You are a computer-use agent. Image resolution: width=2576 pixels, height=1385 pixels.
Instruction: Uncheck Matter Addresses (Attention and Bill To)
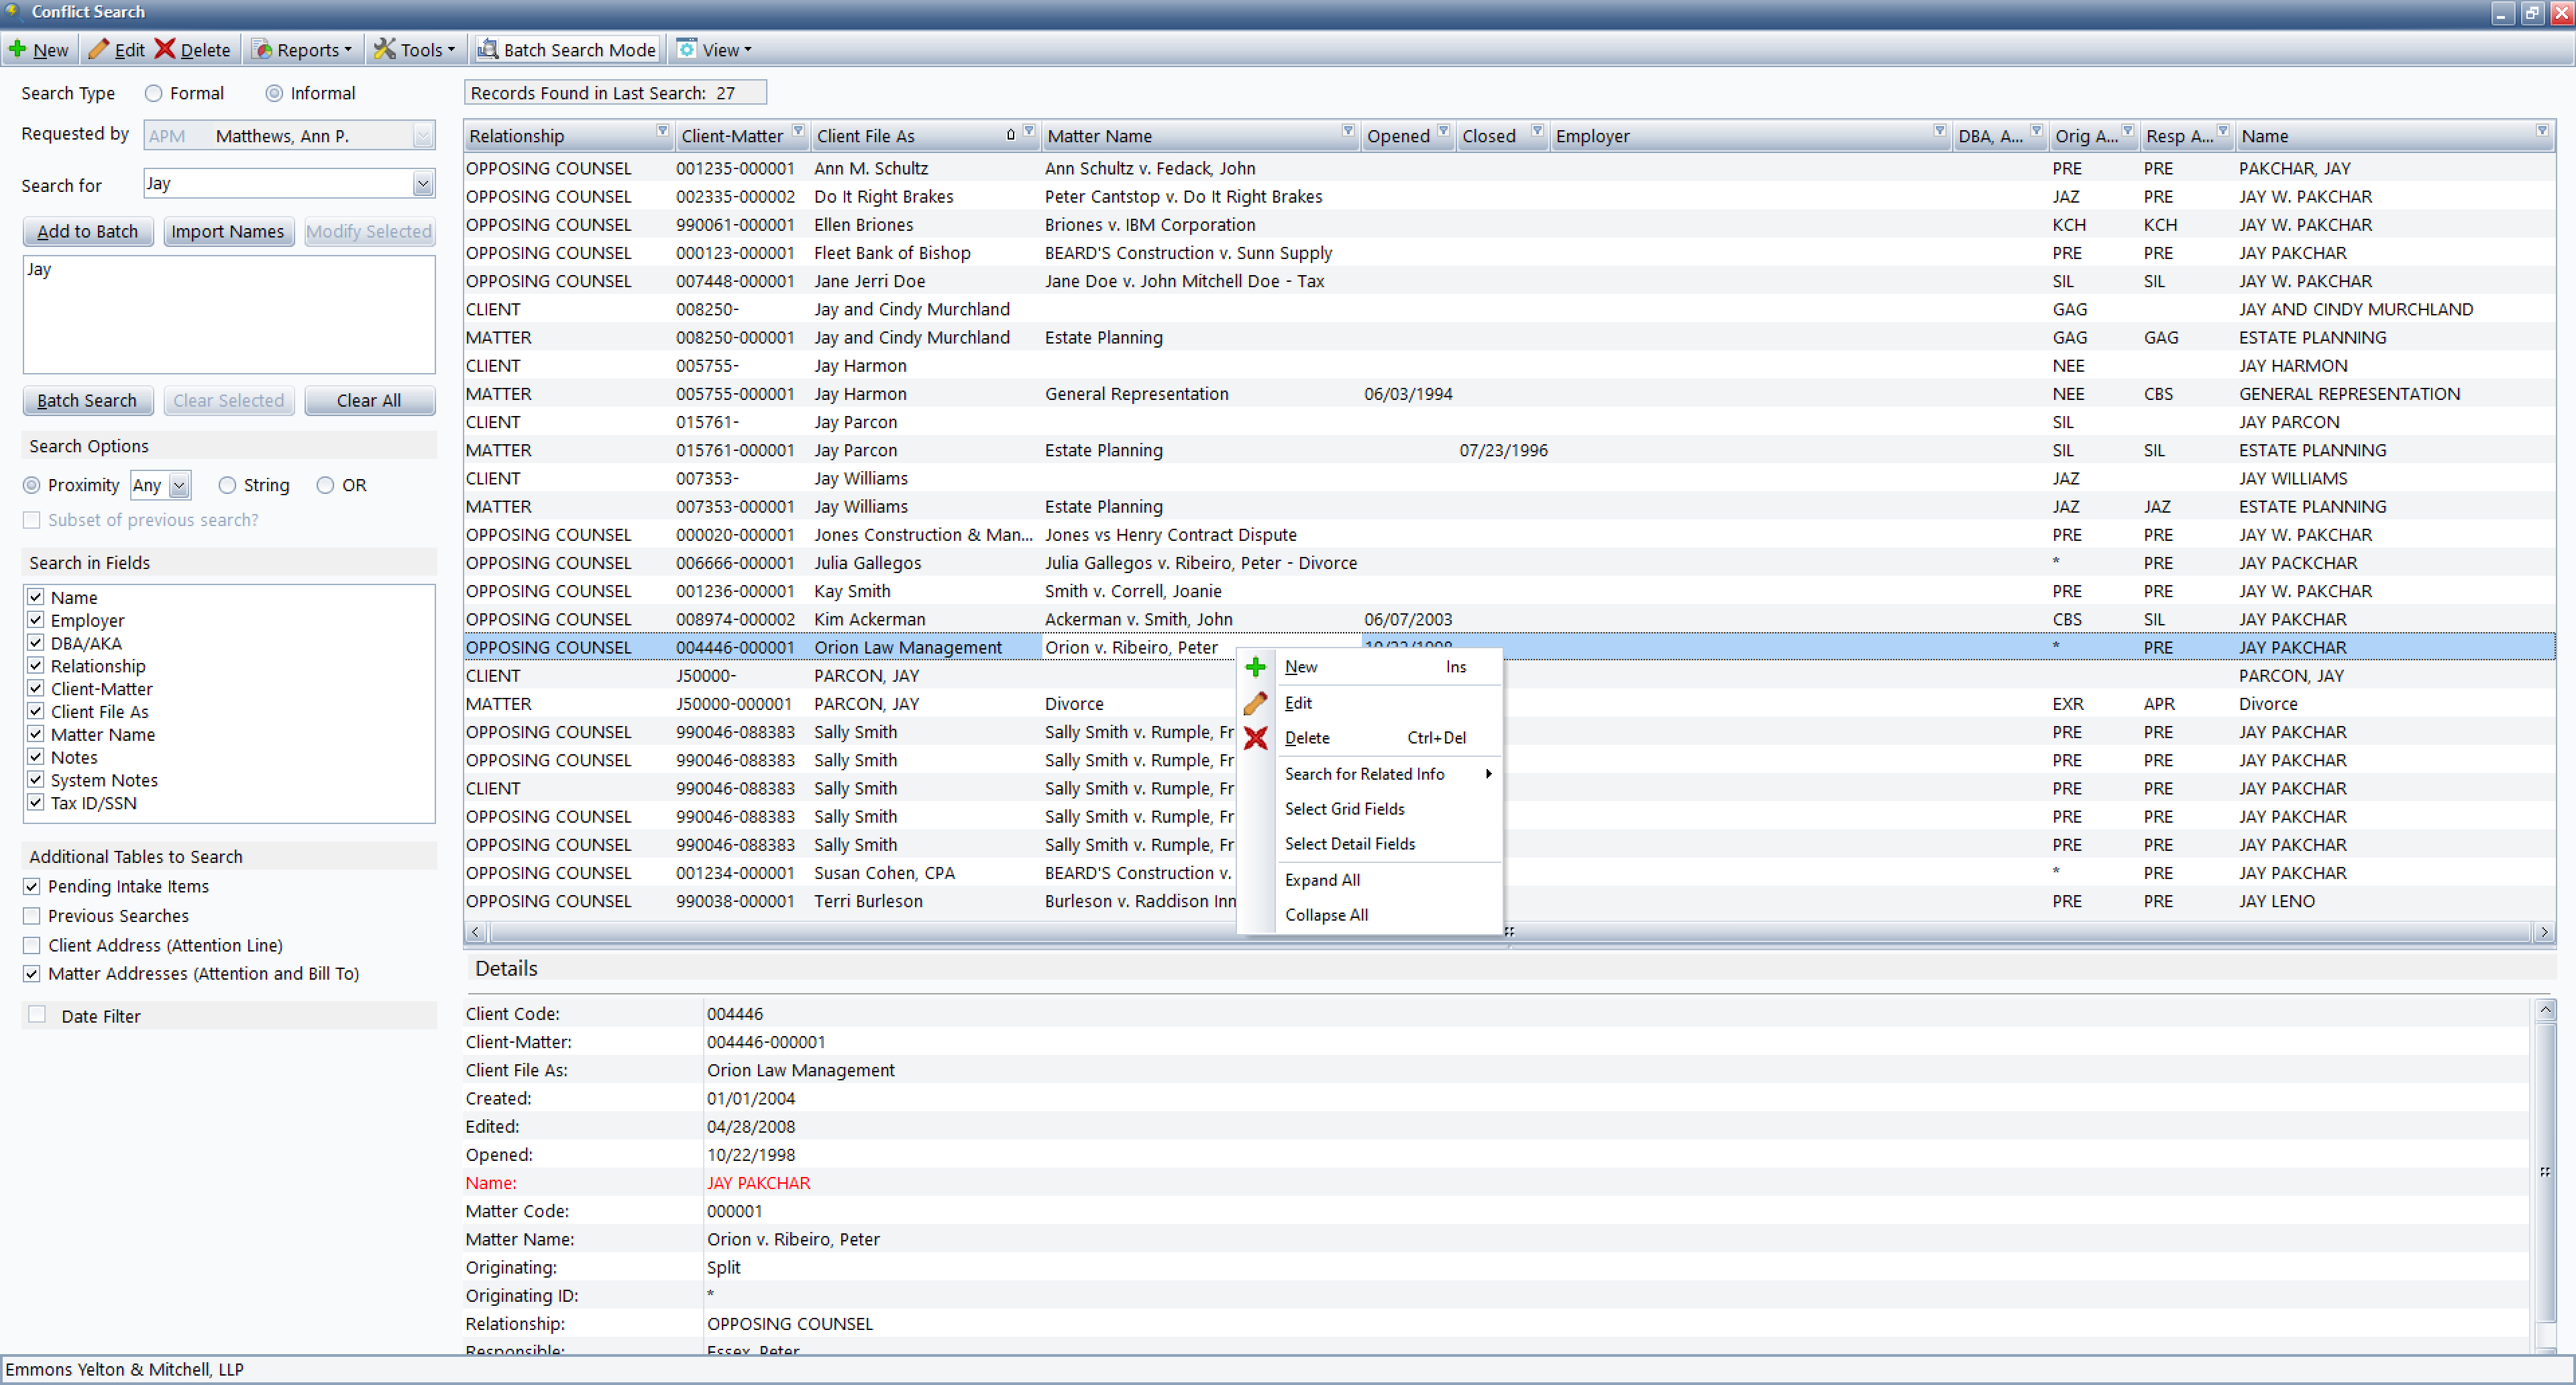pos(32,974)
